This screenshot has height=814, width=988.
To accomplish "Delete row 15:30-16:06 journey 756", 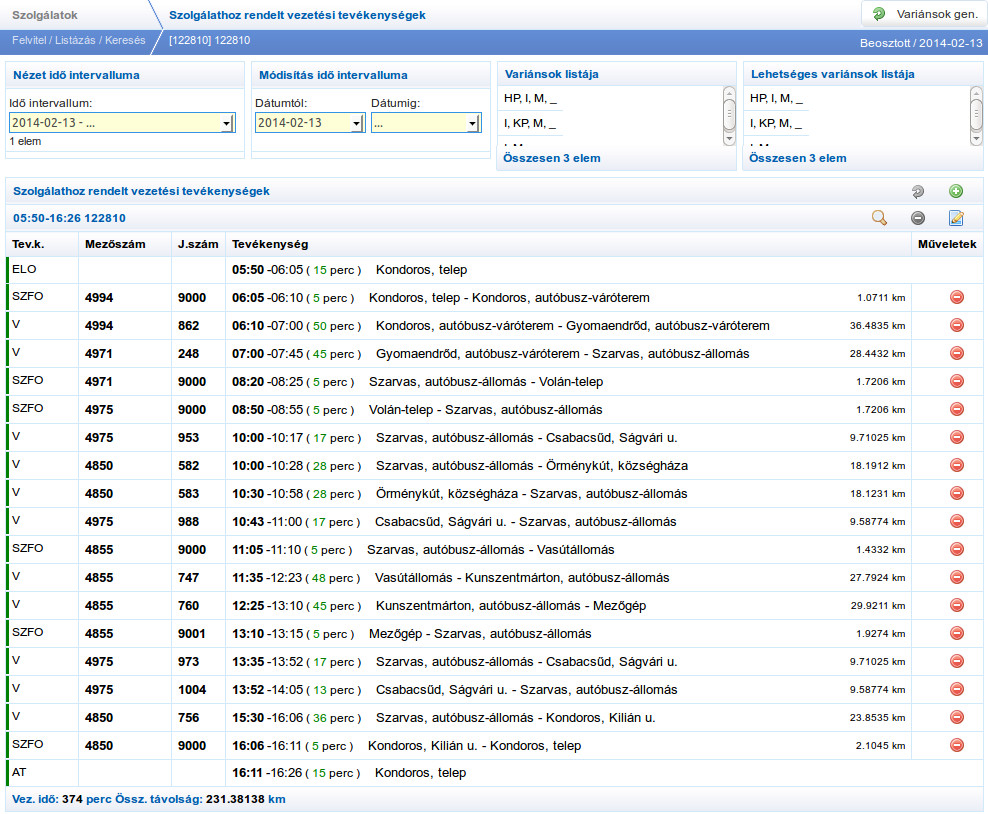I will point(956,717).
